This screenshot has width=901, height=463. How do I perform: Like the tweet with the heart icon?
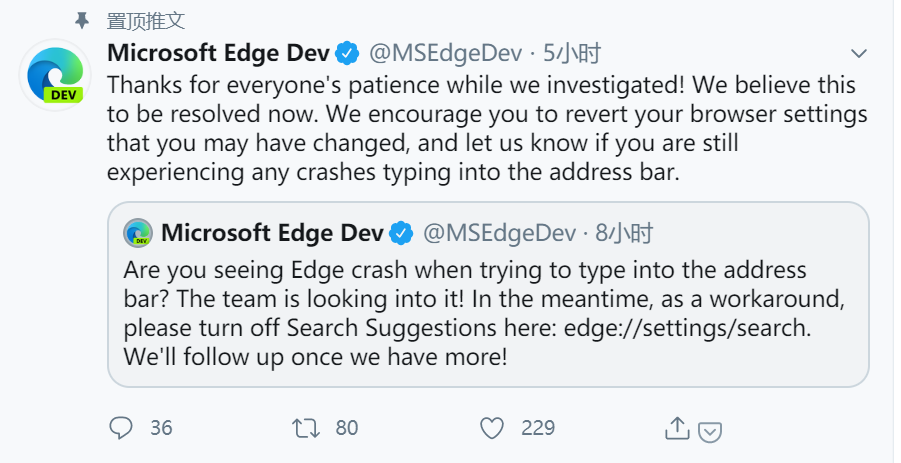pyautogui.click(x=491, y=428)
